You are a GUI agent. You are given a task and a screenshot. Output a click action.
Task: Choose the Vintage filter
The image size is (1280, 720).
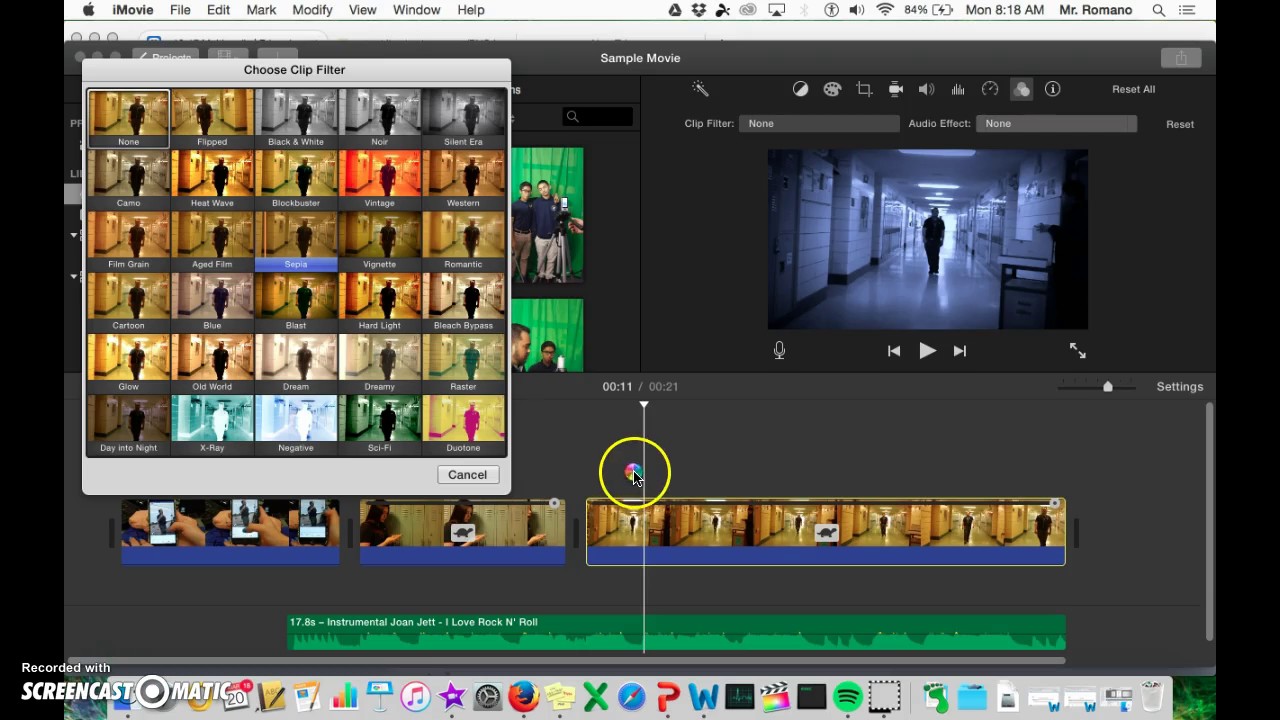pyautogui.click(x=379, y=180)
